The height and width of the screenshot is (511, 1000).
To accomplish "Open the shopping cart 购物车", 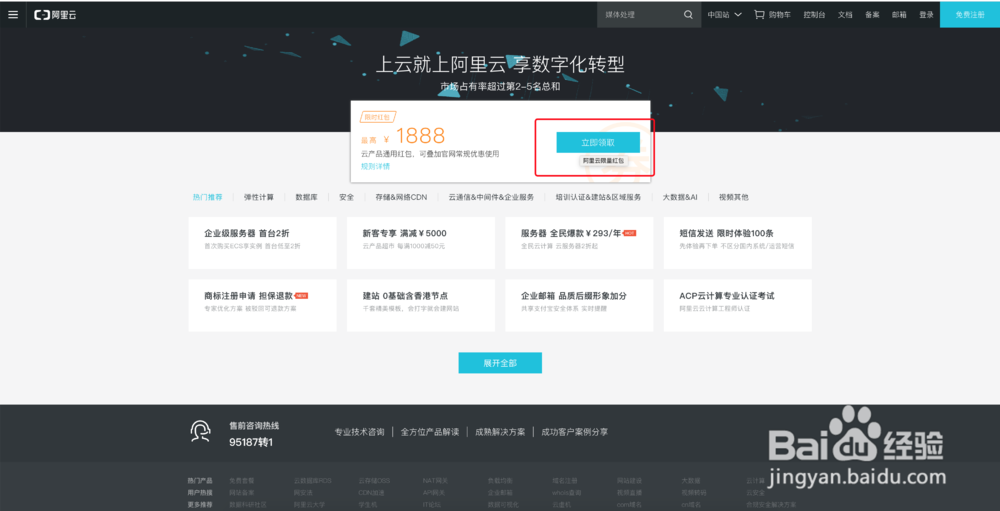I will pos(773,15).
